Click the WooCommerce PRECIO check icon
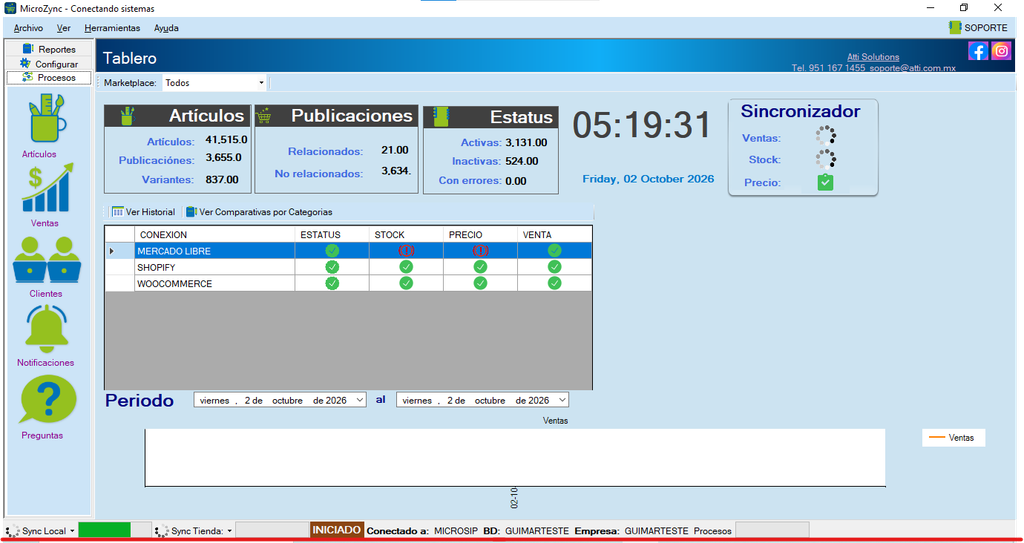This screenshot has width=1024, height=543. pos(481,283)
